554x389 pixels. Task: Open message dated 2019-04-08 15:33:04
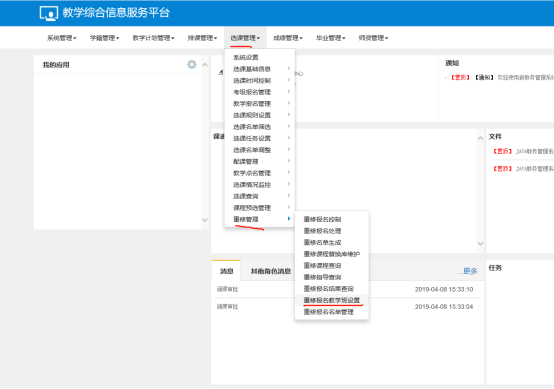[348, 306]
